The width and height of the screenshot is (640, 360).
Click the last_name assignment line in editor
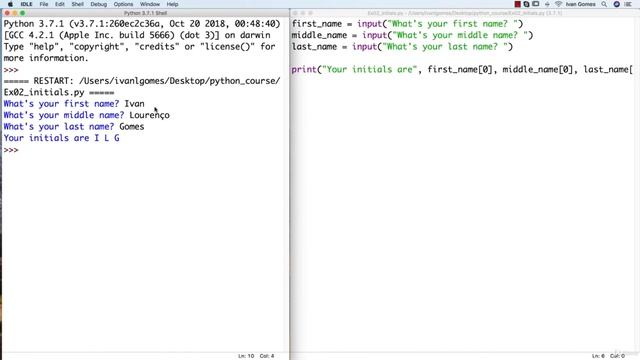click(402, 47)
